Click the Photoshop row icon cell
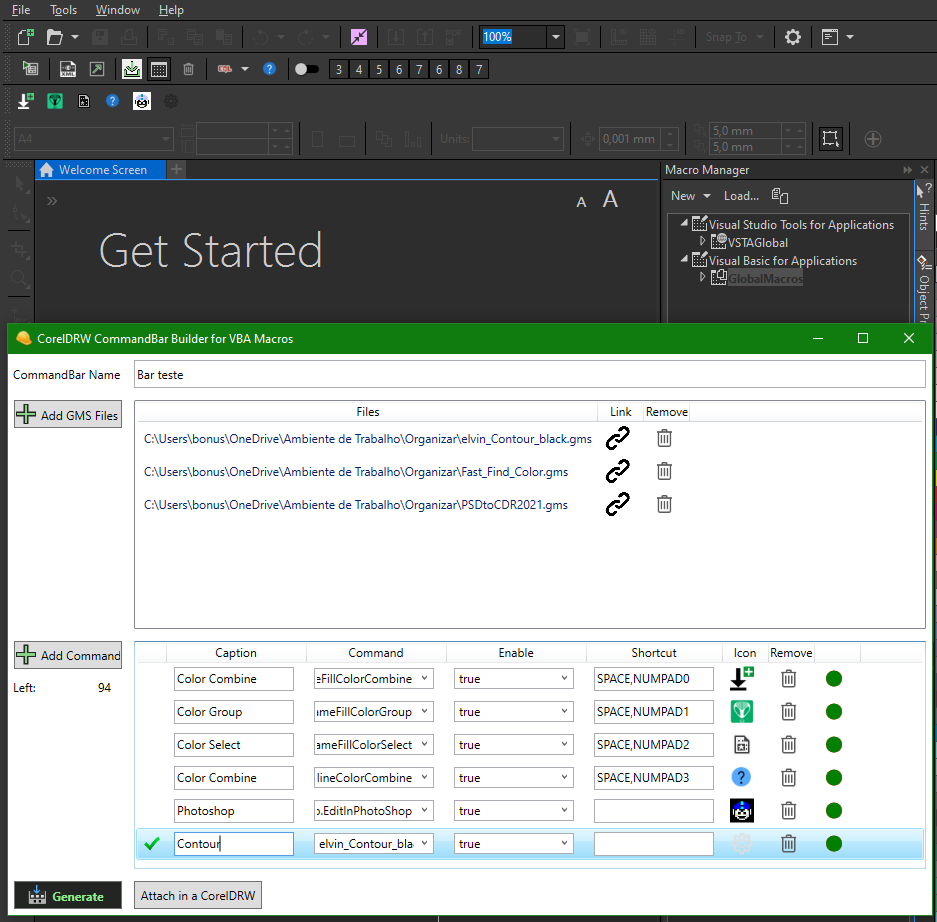 pos(742,810)
